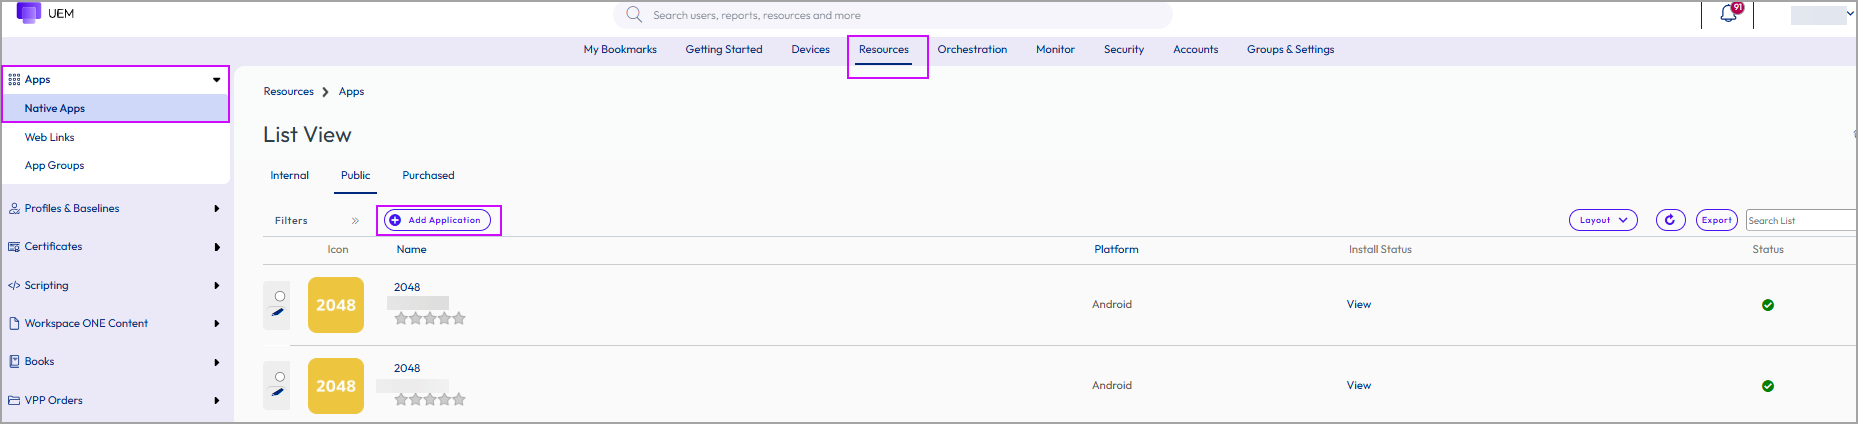Click the Search List input field
The image size is (1858, 424).
1801,220
